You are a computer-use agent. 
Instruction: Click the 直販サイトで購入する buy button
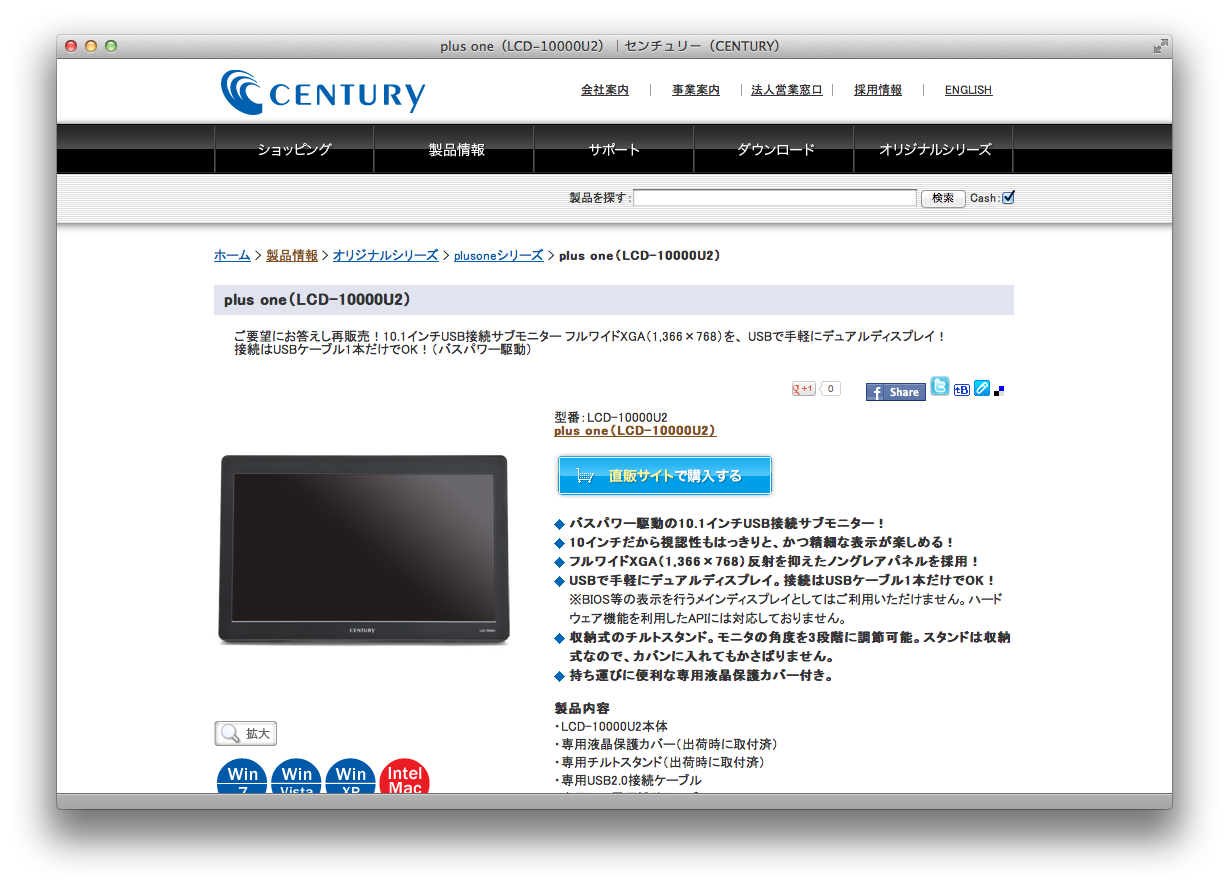point(665,476)
